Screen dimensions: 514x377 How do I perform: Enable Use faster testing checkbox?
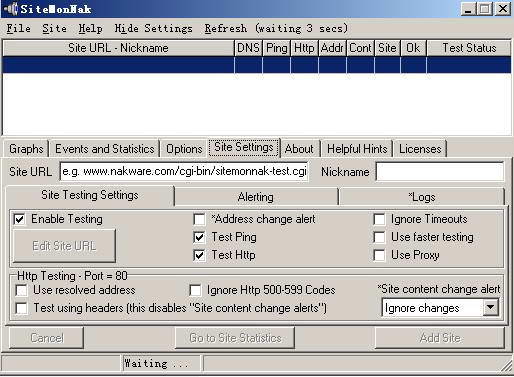[x=379, y=237]
